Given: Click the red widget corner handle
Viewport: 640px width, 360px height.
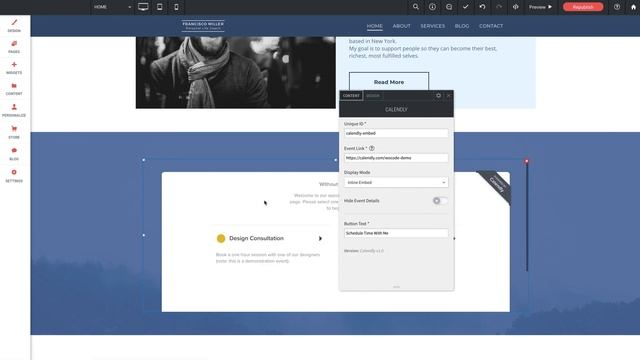Looking at the screenshot, I should coord(527,162).
